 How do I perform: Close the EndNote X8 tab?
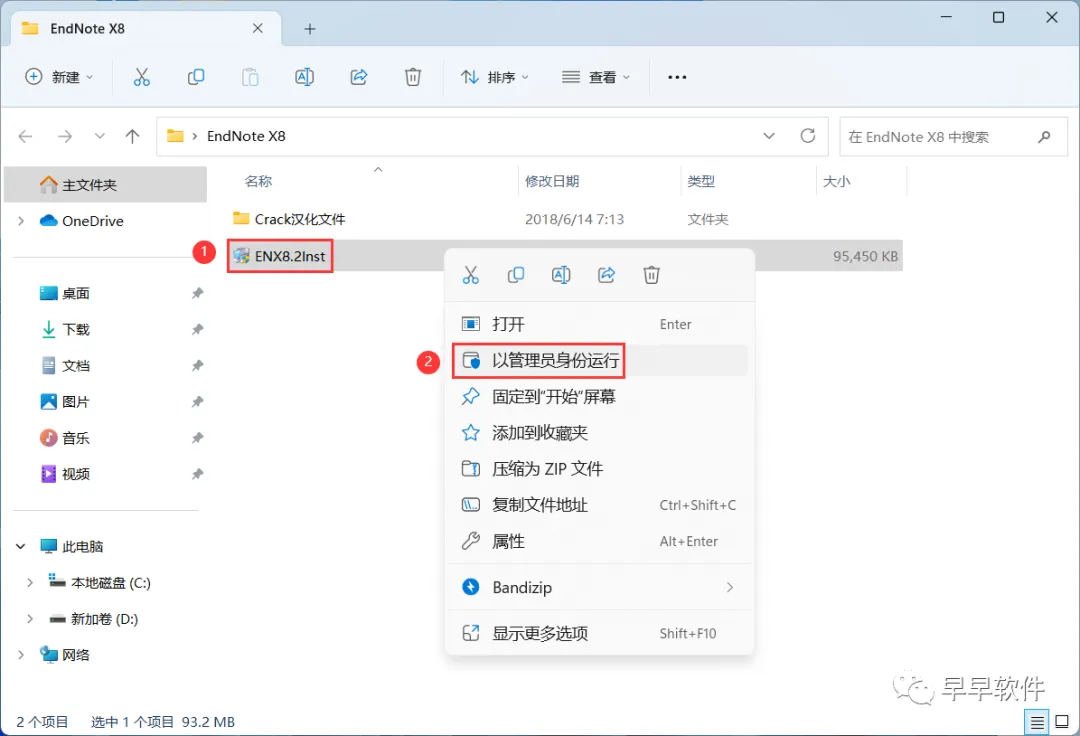coord(258,28)
